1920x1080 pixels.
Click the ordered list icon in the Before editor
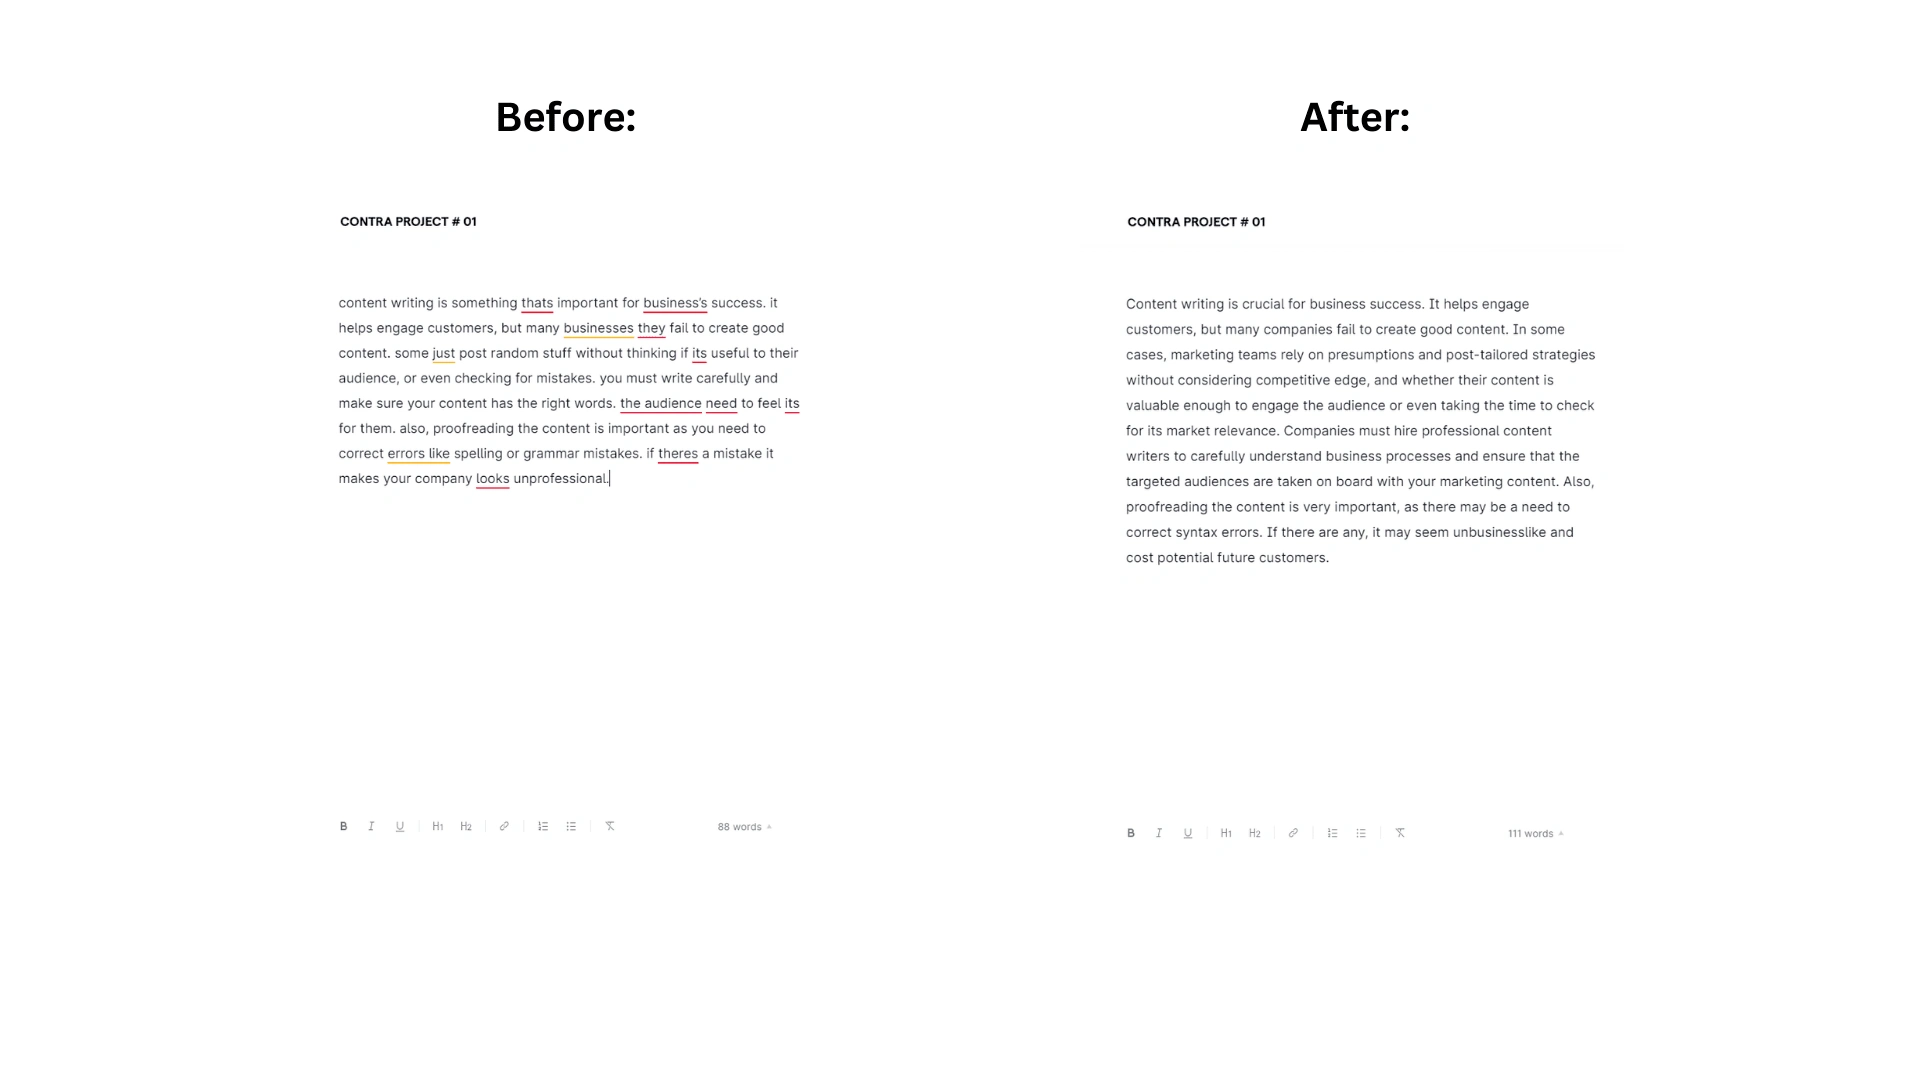click(x=543, y=827)
